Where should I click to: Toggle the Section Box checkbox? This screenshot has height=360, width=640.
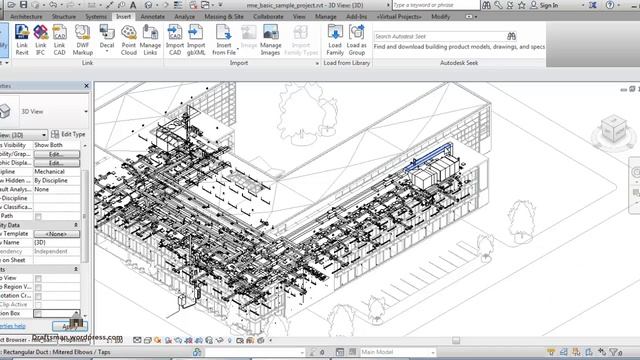[38, 313]
